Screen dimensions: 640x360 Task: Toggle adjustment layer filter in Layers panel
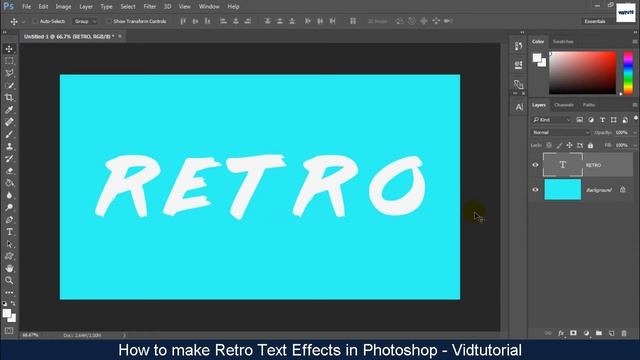click(x=591, y=120)
